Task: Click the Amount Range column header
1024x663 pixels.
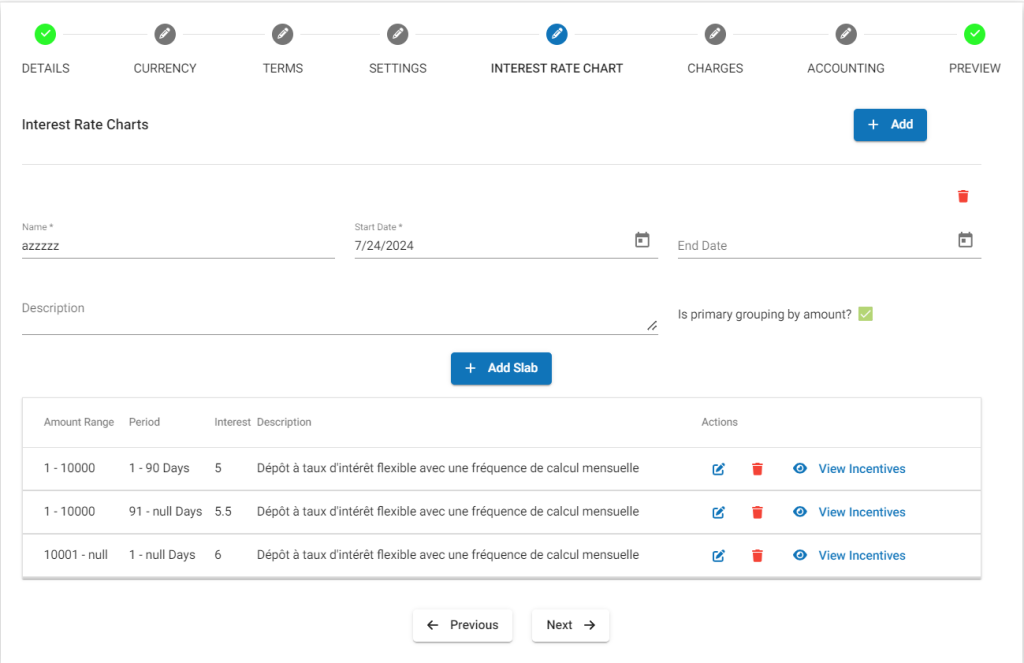Action: (x=79, y=422)
